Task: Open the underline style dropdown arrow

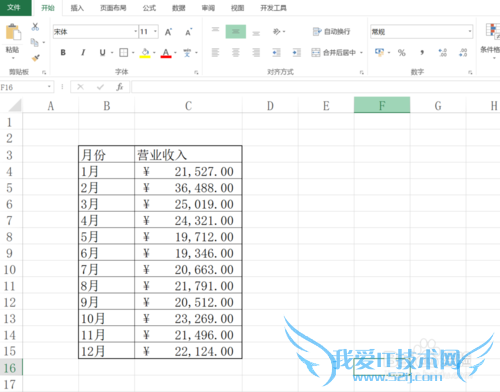Action: click(x=112, y=52)
